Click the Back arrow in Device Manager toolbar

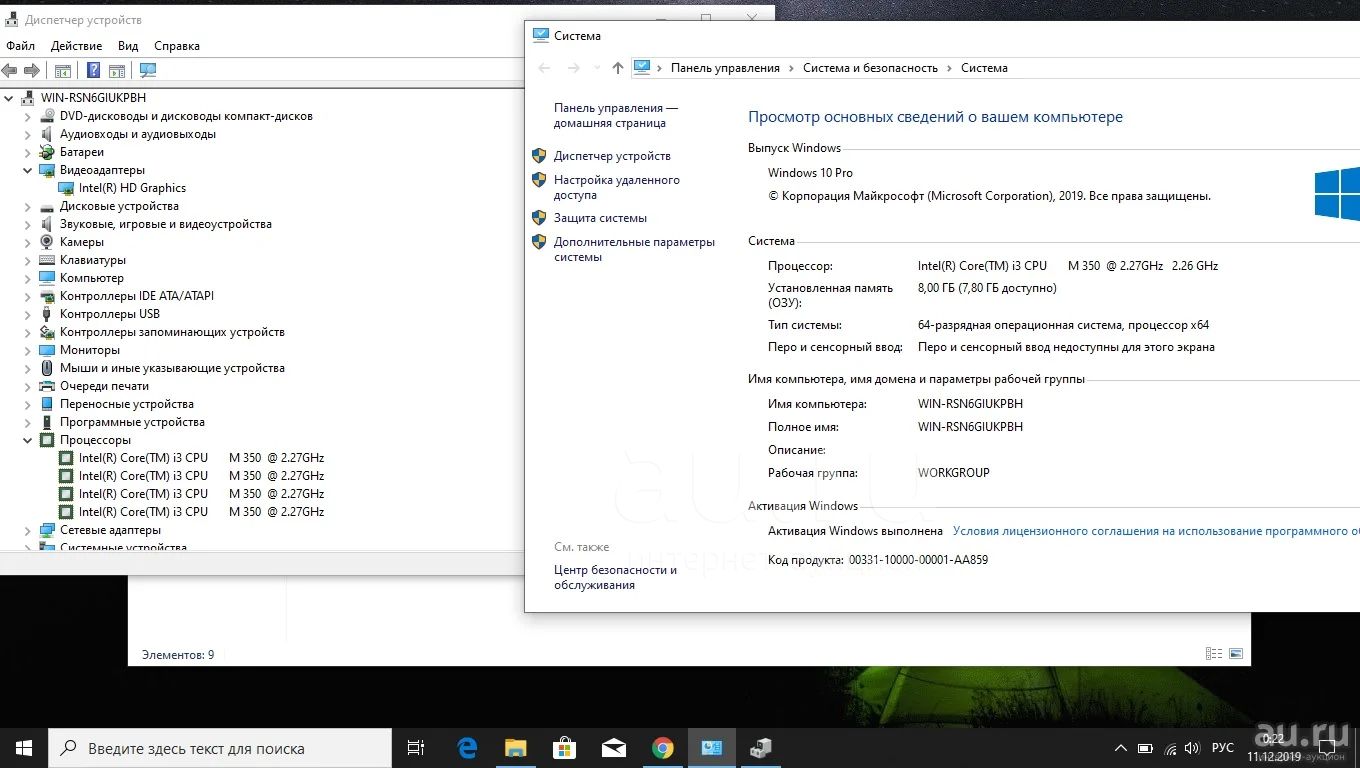[9, 70]
